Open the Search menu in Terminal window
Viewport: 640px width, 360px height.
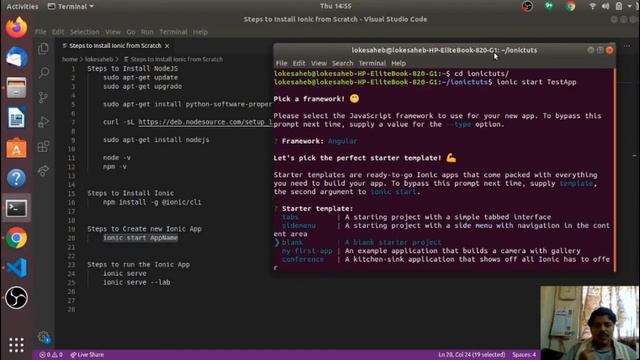coord(342,63)
